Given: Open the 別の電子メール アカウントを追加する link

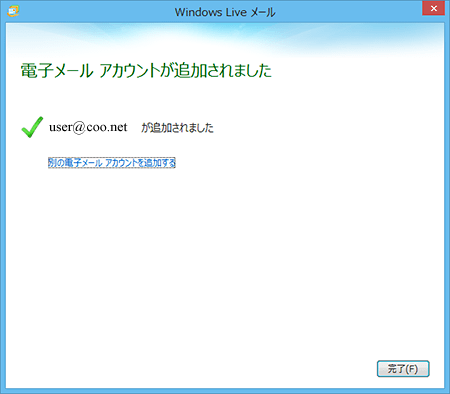Looking at the screenshot, I should pyautogui.click(x=112, y=163).
